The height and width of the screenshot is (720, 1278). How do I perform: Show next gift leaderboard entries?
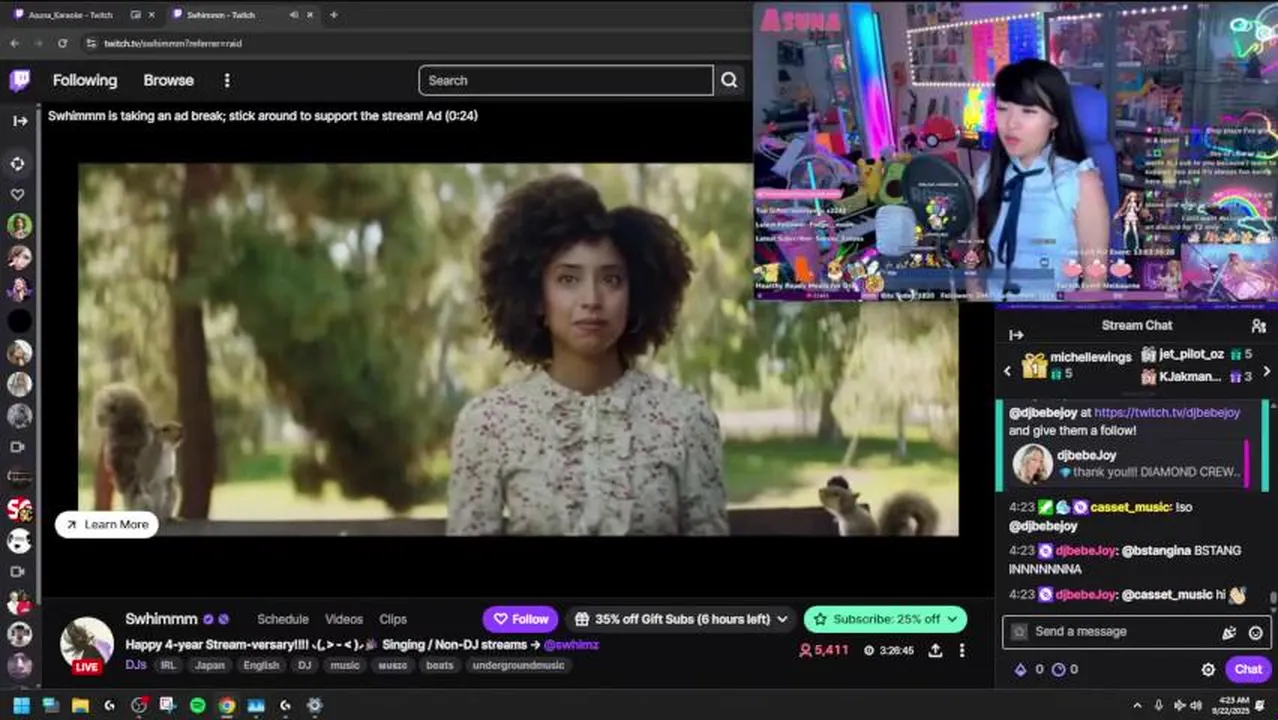click(x=1267, y=371)
